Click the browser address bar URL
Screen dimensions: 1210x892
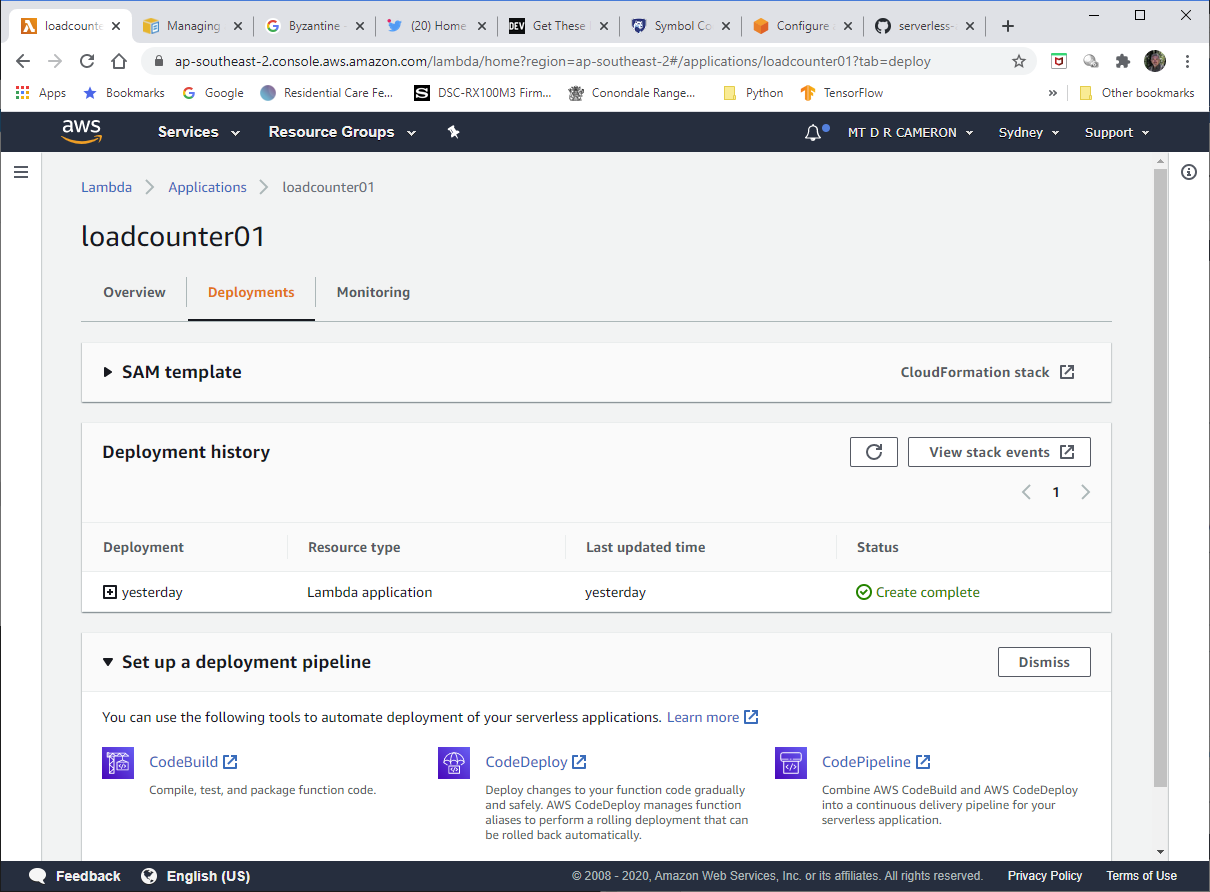pos(552,61)
